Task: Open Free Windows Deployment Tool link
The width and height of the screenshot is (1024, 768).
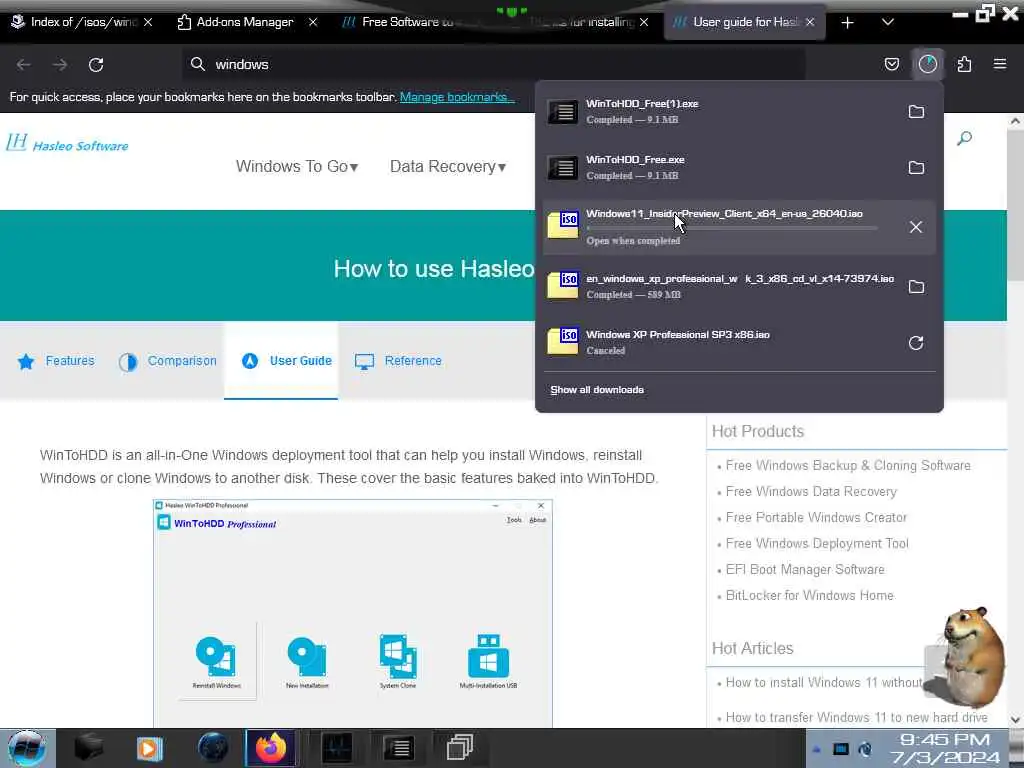Action: [x=817, y=543]
